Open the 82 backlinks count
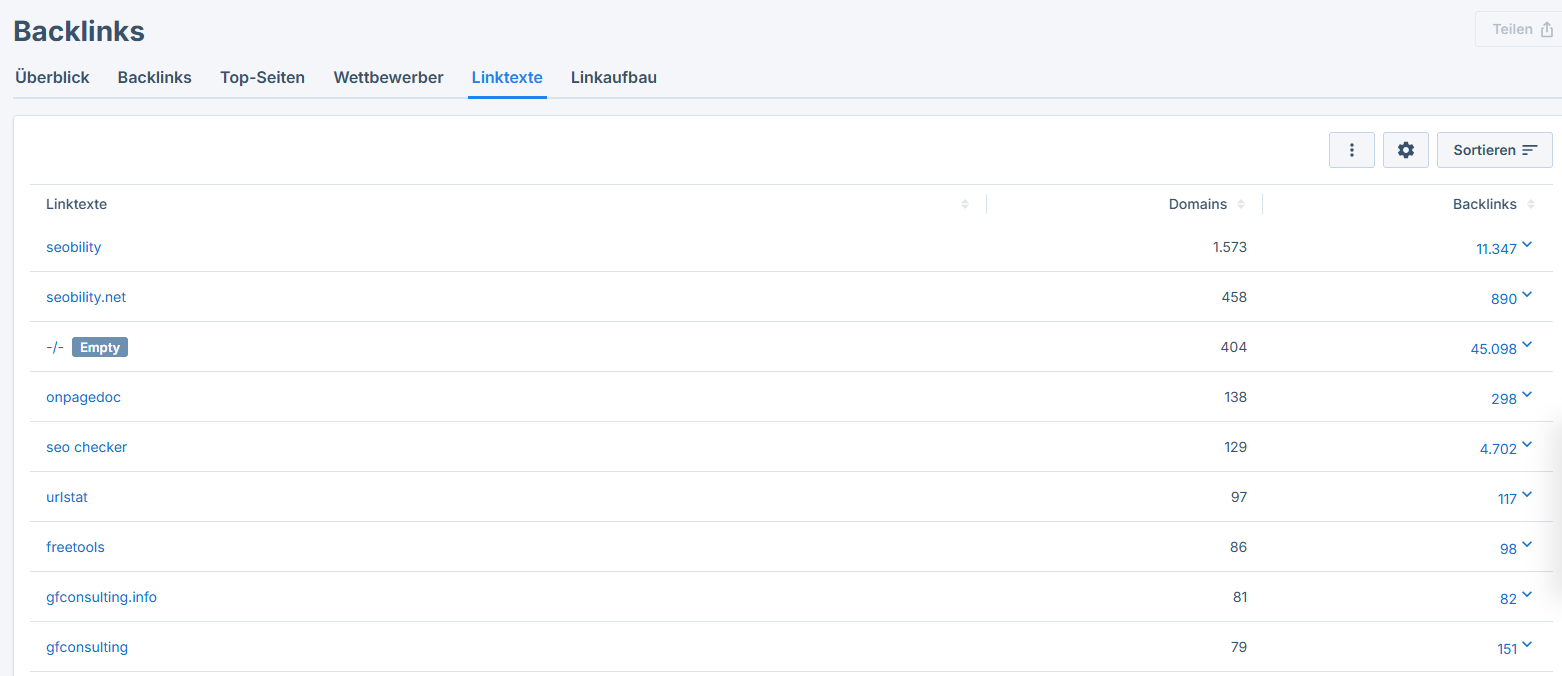 [1508, 599]
